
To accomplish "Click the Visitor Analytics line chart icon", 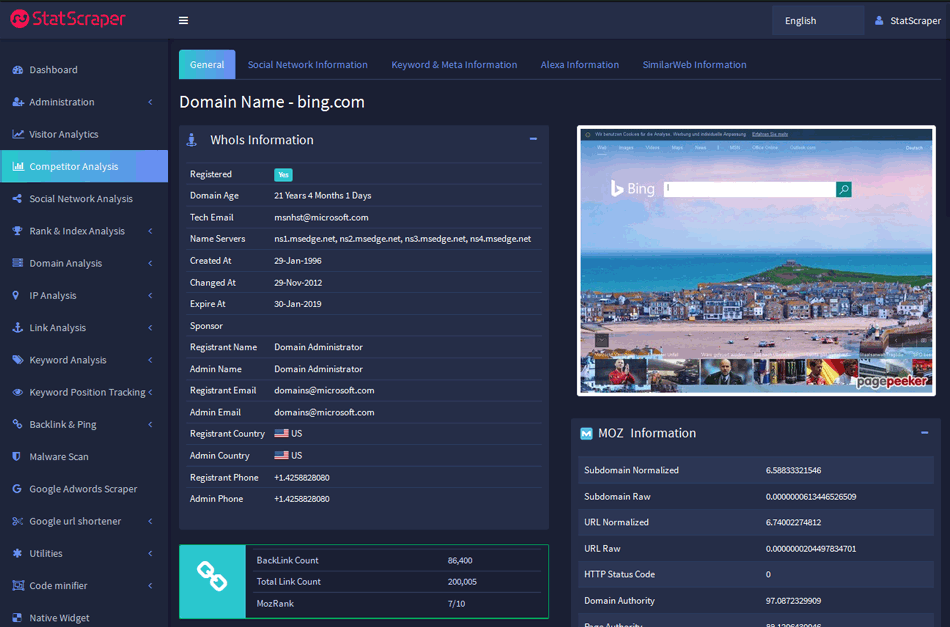I will click(18, 134).
